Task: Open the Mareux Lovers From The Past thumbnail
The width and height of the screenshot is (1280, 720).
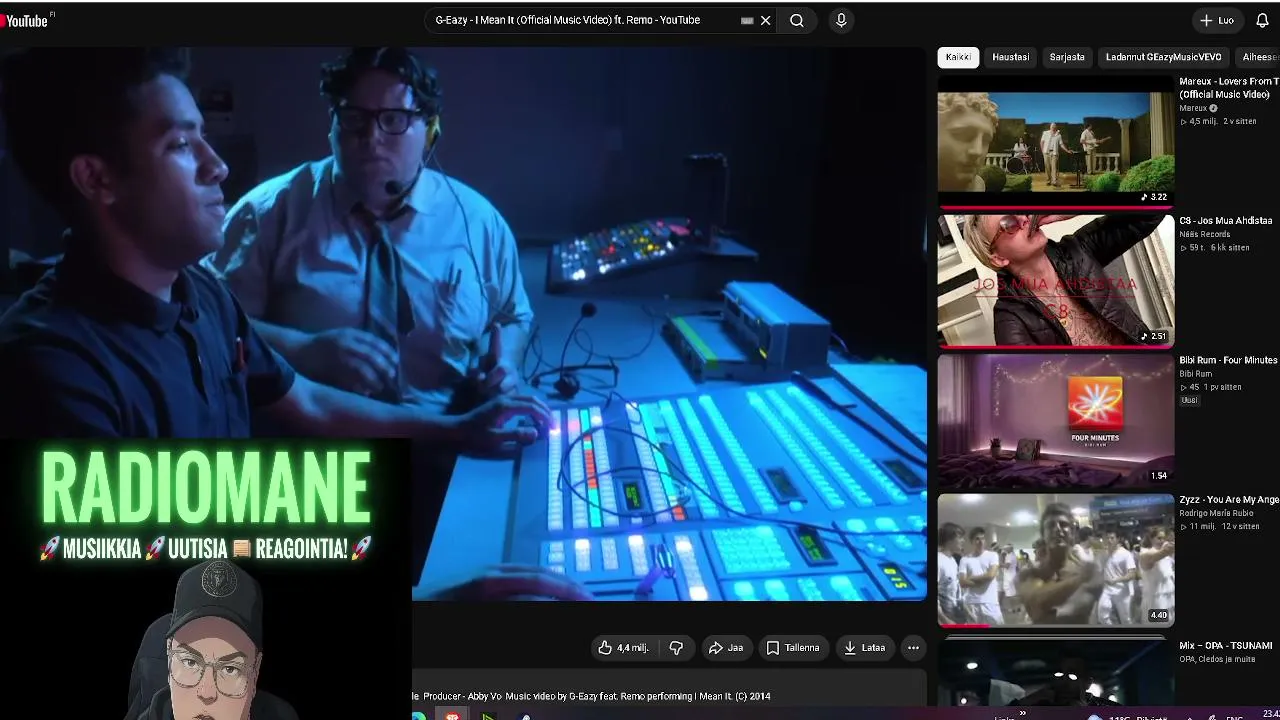Action: coord(1056,142)
